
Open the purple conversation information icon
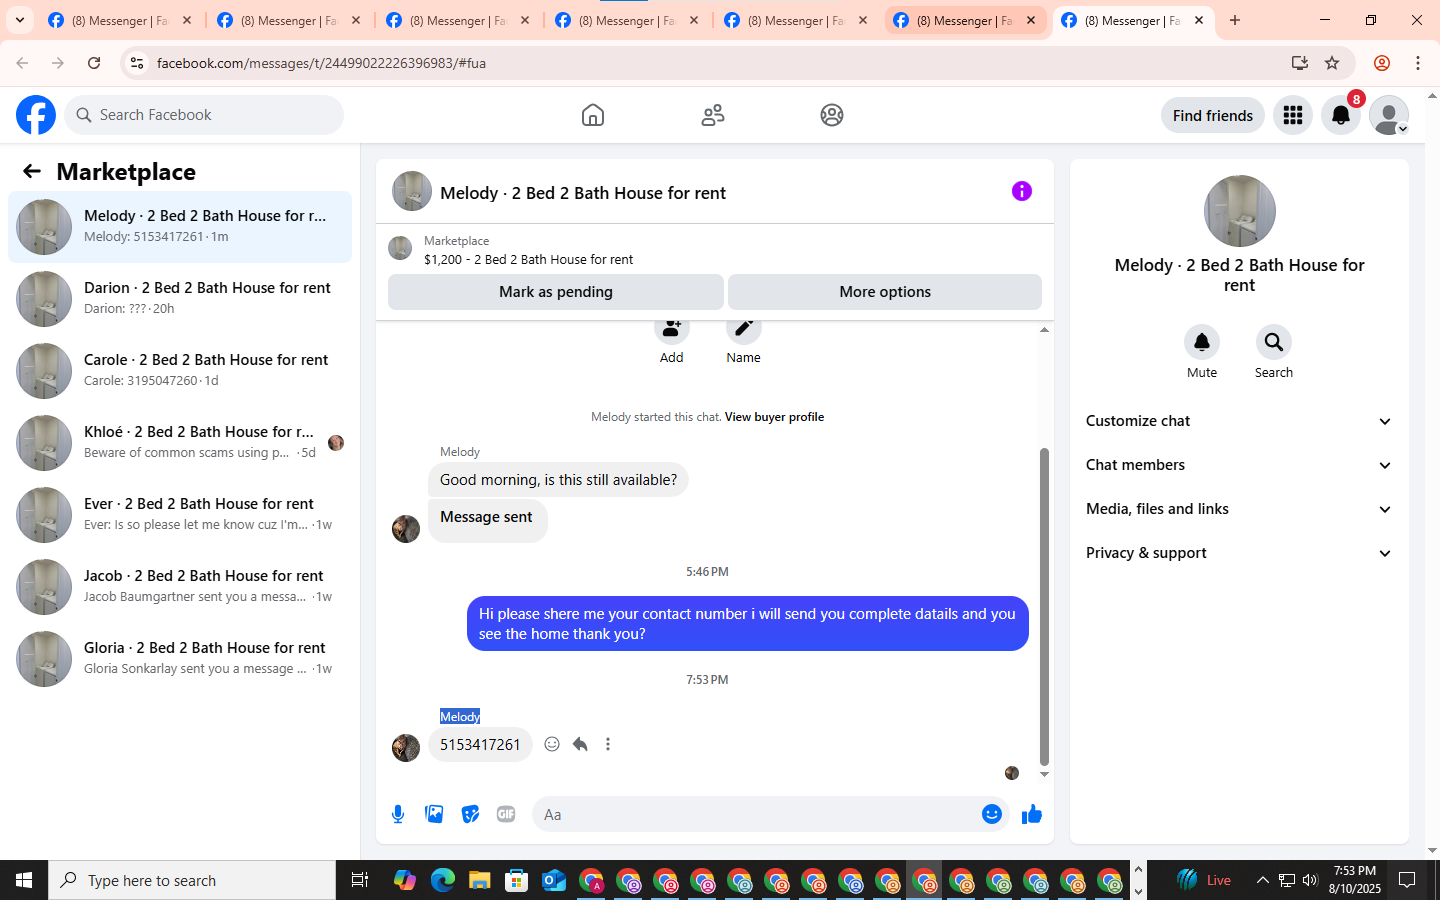click(x=1021, y=191)
